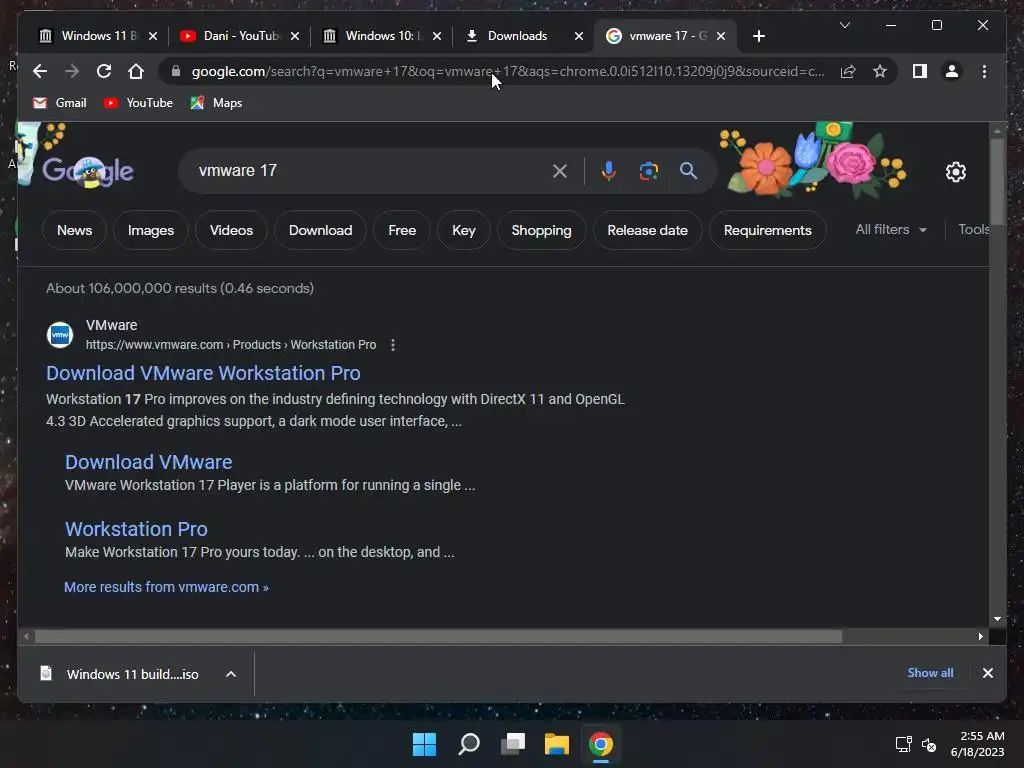Open Chrome three-dot menu
The height and width of the screenshot is (768, 1024).
point(984,71)
